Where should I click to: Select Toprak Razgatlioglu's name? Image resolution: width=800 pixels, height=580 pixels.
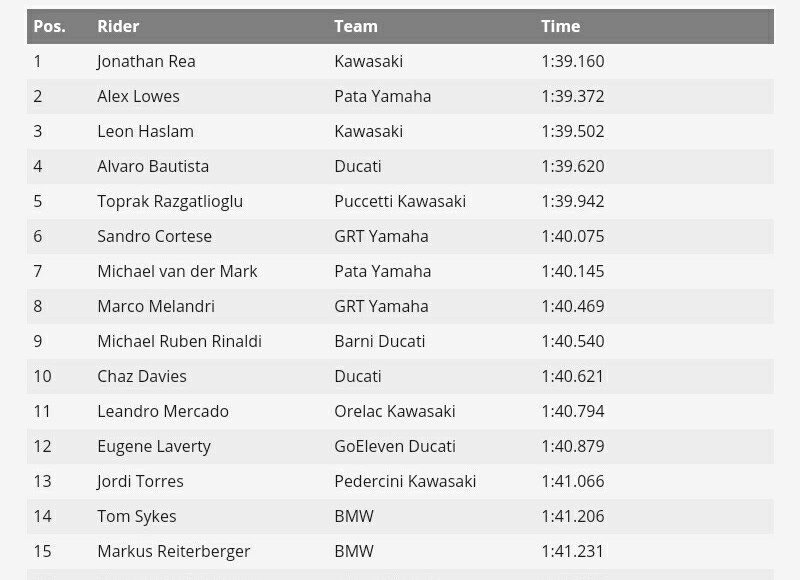(170, 201)
